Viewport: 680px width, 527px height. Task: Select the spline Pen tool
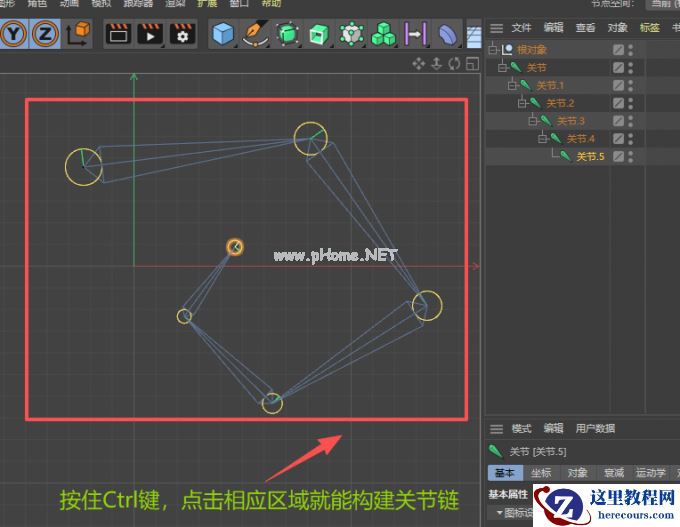(255, 34)
